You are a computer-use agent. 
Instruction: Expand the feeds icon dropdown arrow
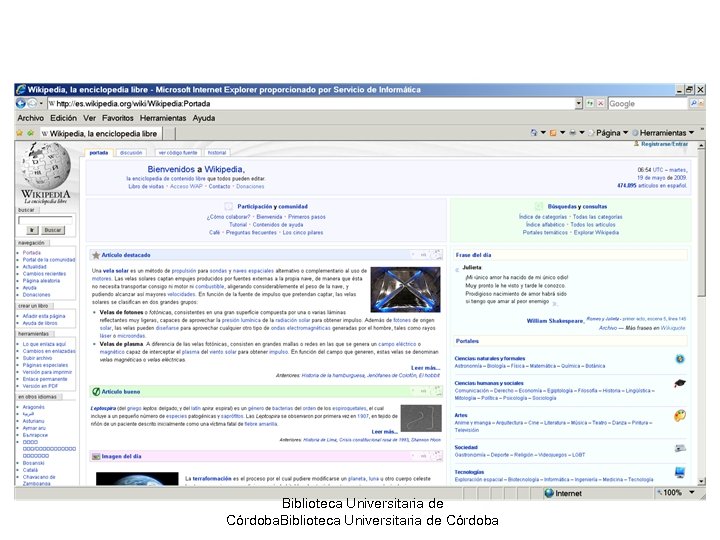562,133
